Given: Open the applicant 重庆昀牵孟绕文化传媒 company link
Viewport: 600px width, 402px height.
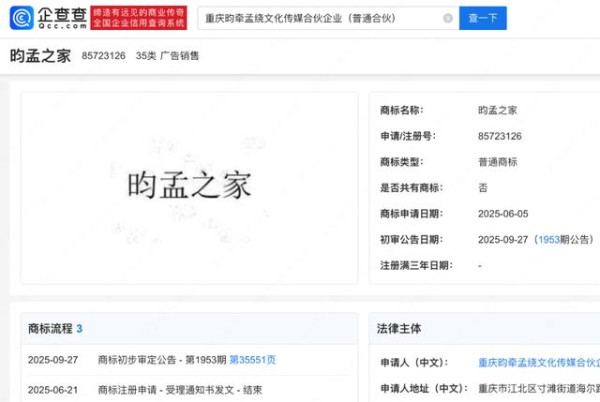Looking at the screenshot, I should click(x=538, y=361).
